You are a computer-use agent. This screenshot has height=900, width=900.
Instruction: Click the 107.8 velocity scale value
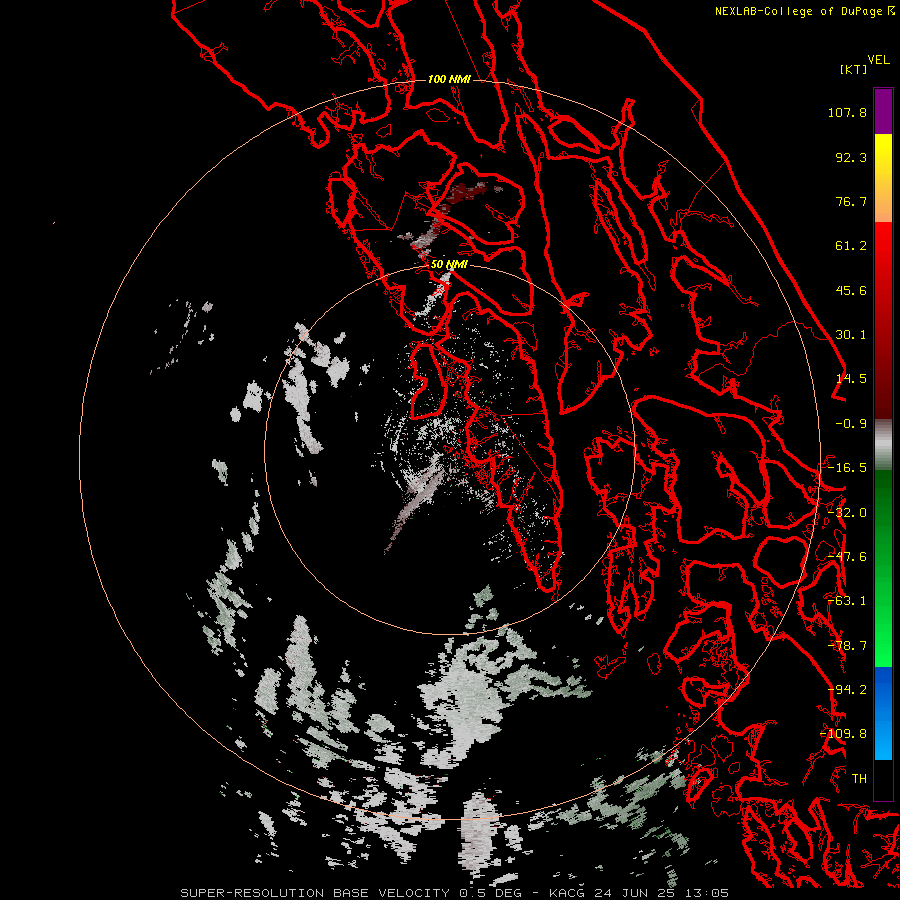tap(847, 112)
